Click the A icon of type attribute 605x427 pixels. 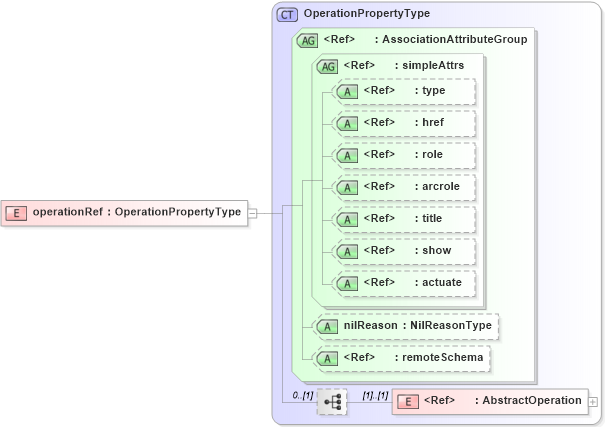[347, 92]
